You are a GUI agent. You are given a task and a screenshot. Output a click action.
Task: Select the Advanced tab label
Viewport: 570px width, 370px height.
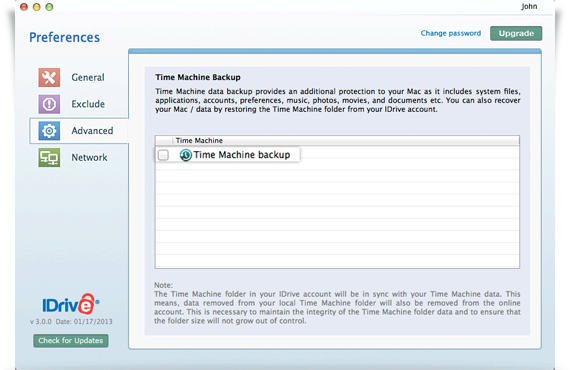click(x=92, y=131)
